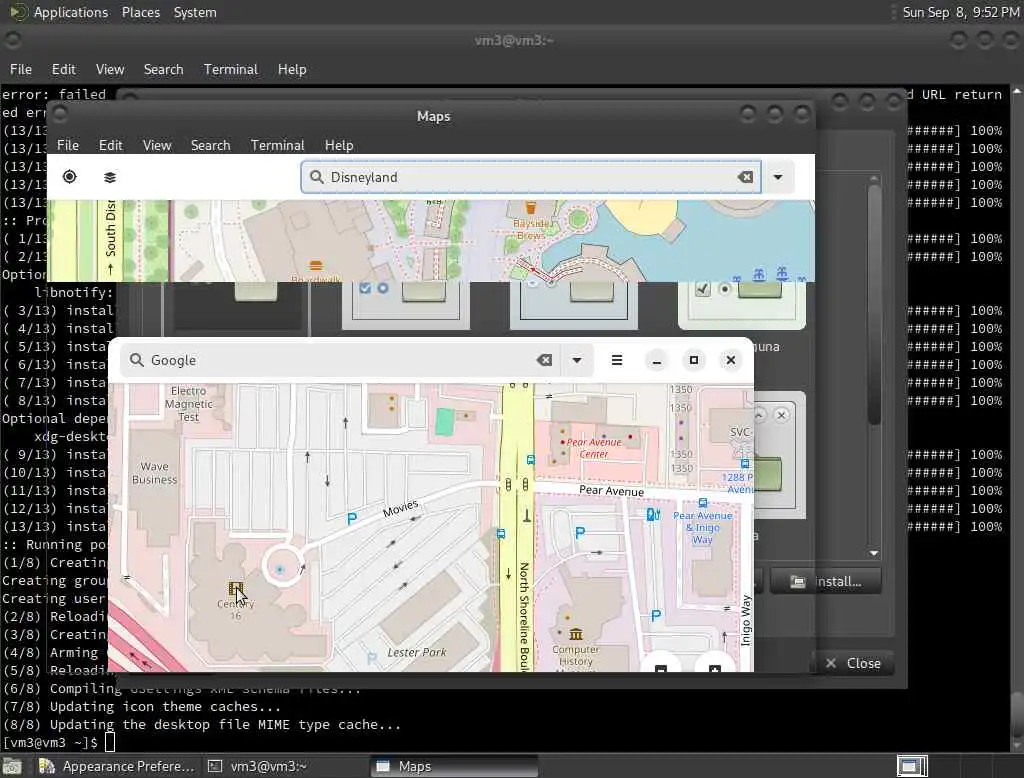Click the Lester Park label on map
1024x778 pixels.
point(417,652)
